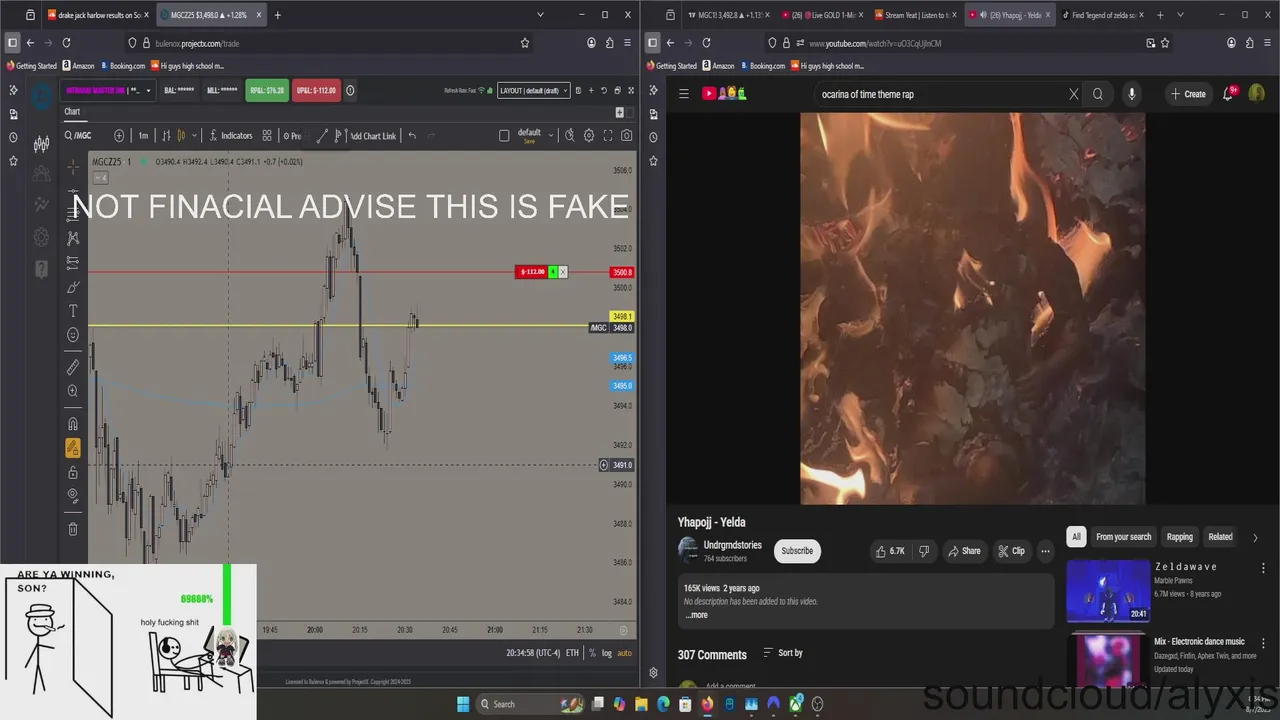Select the brush drawing tool

[x=73, y=287]
